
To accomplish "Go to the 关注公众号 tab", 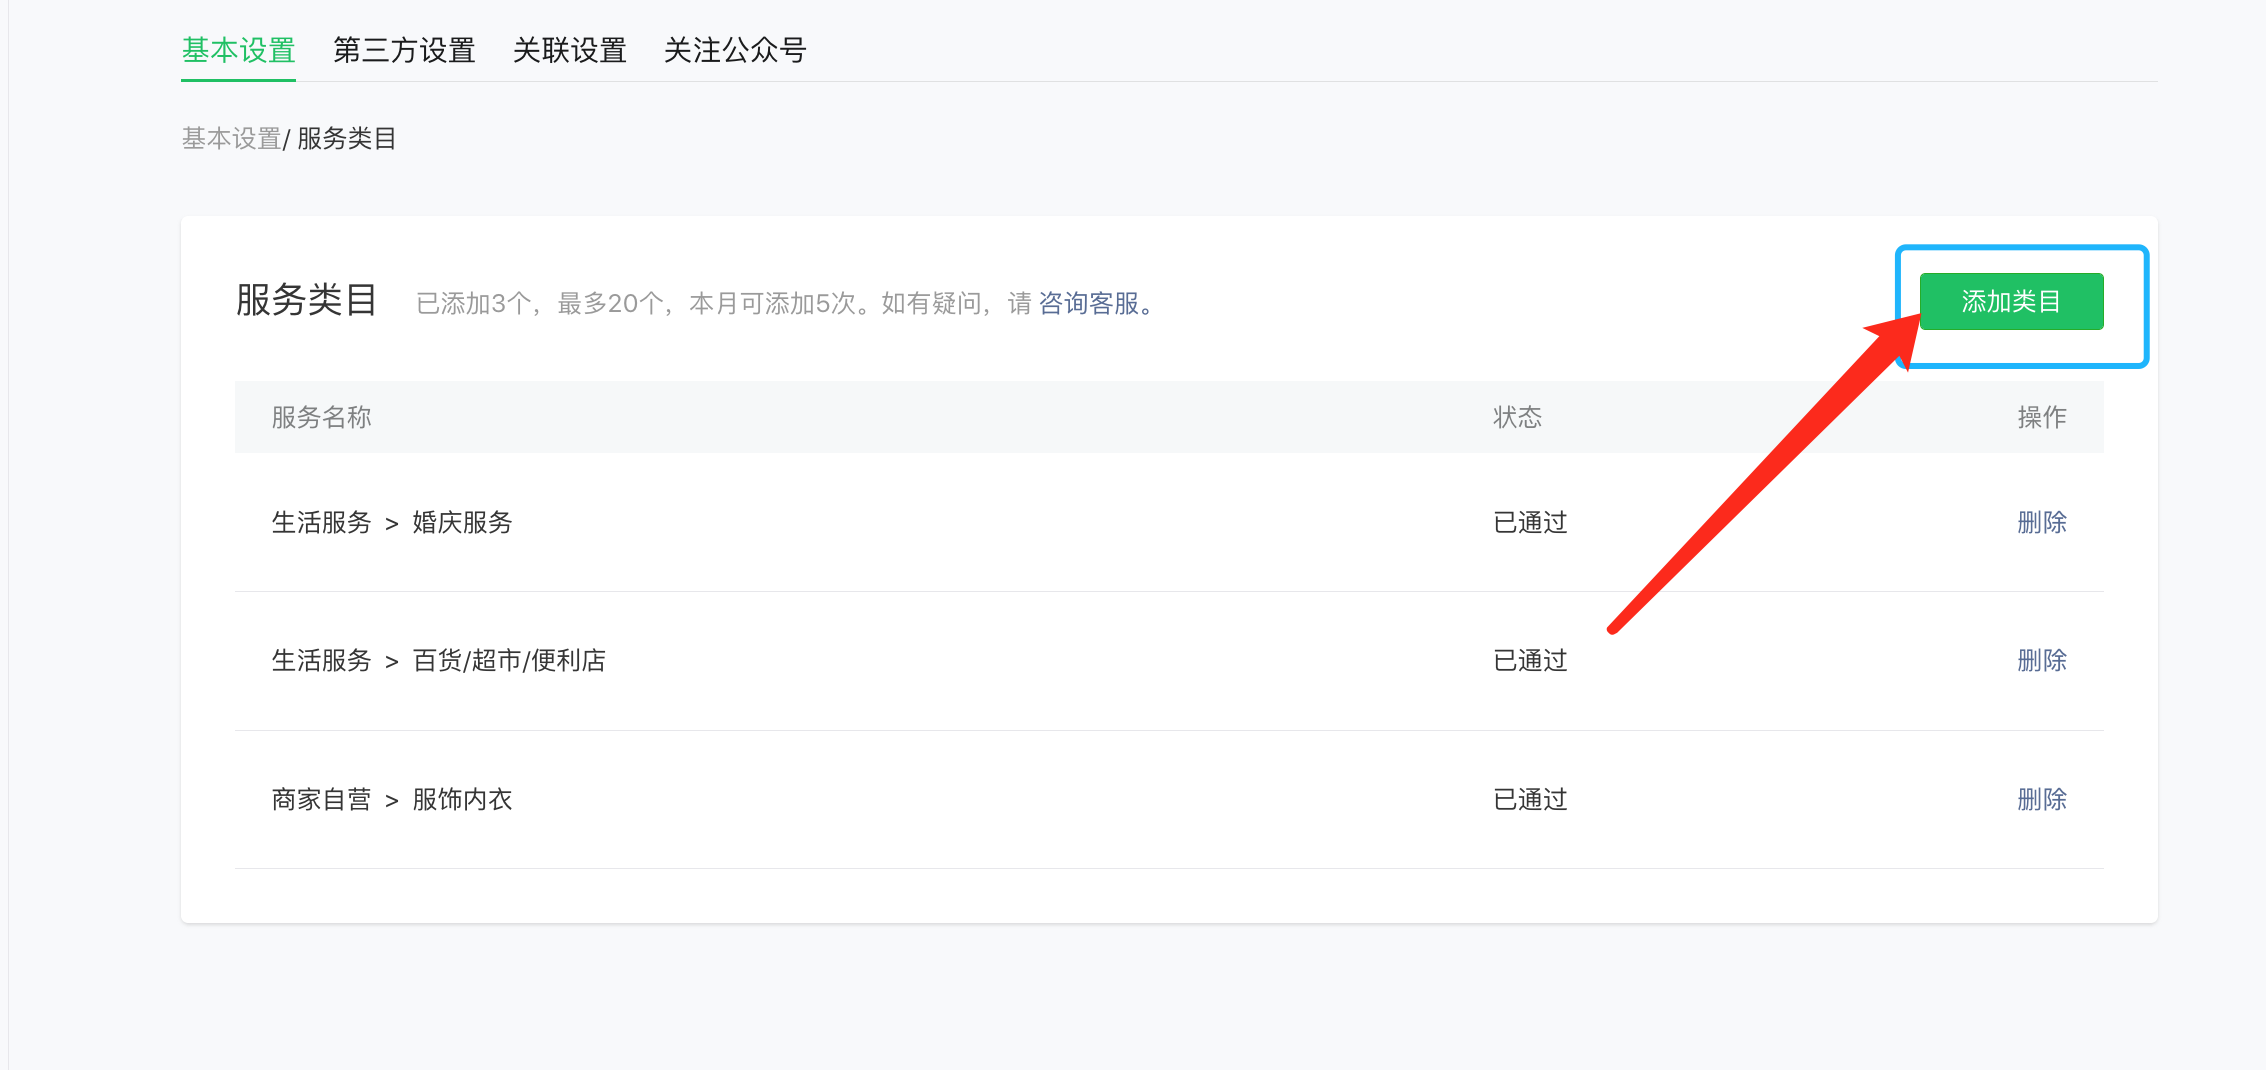I will [735, 50].
